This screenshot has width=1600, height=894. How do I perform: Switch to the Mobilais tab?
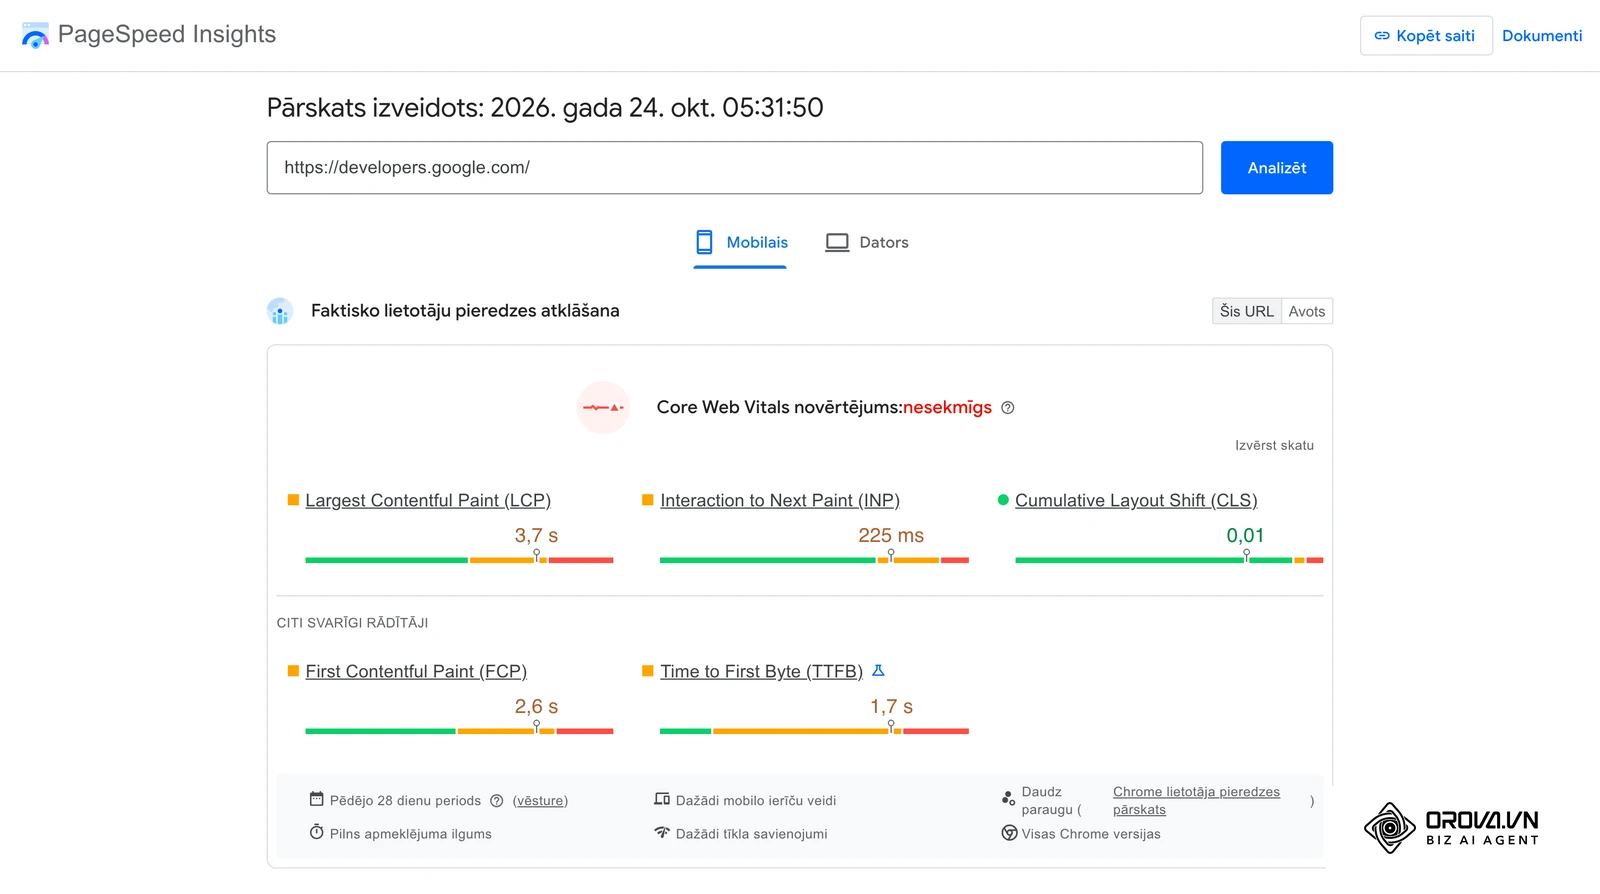[741, 243]
